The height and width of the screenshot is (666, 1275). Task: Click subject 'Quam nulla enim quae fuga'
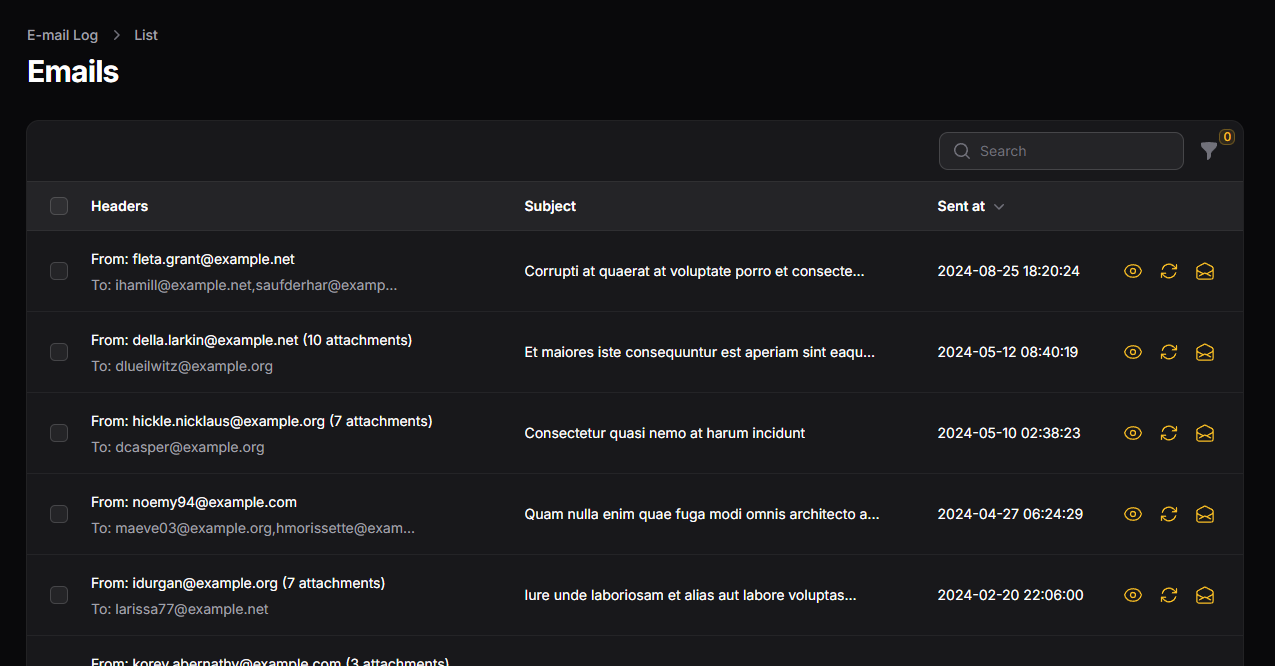(x=702, y=514)
